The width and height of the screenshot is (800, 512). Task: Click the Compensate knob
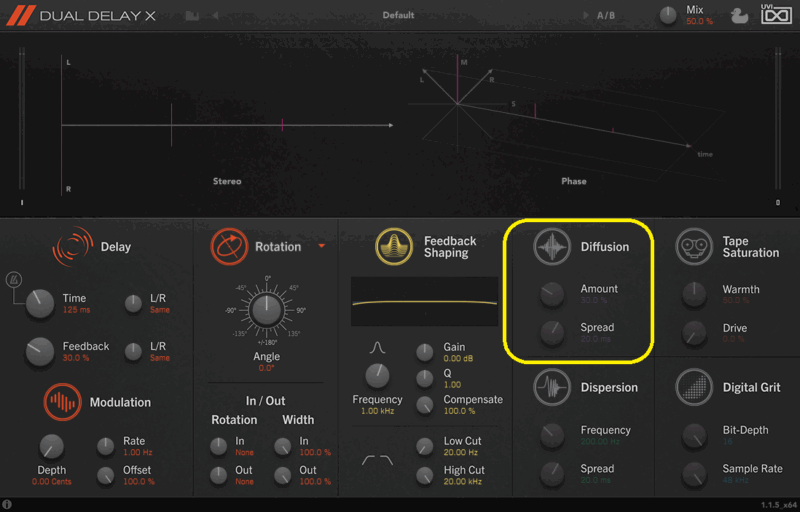coord(424,405)
